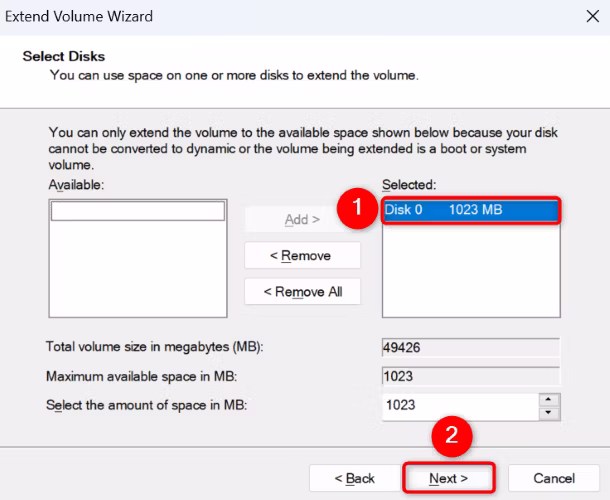Screen dimensions: 610x500
Task: Cancel the Extend Volume Wizard
Action: coord(554,478)
